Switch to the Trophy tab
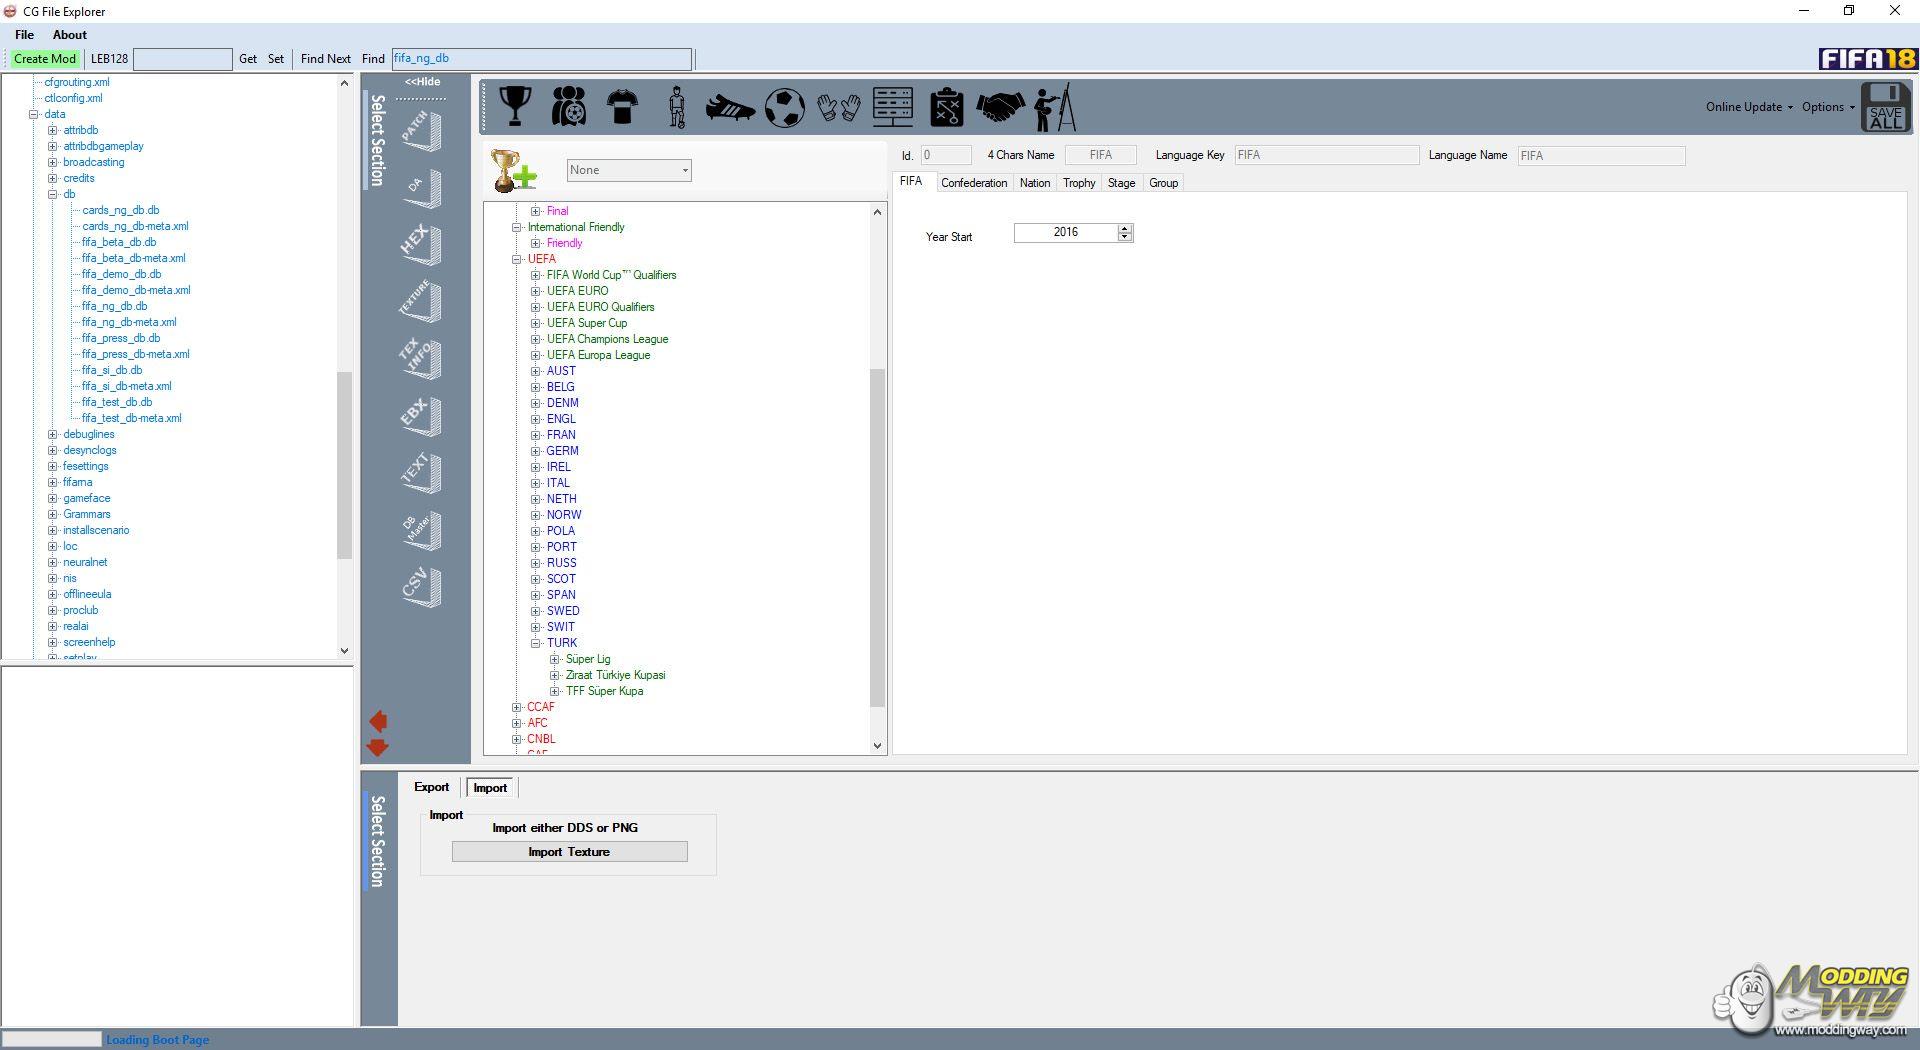This screenshot has height=1050, width=1920. click(x=1079, y=183)
